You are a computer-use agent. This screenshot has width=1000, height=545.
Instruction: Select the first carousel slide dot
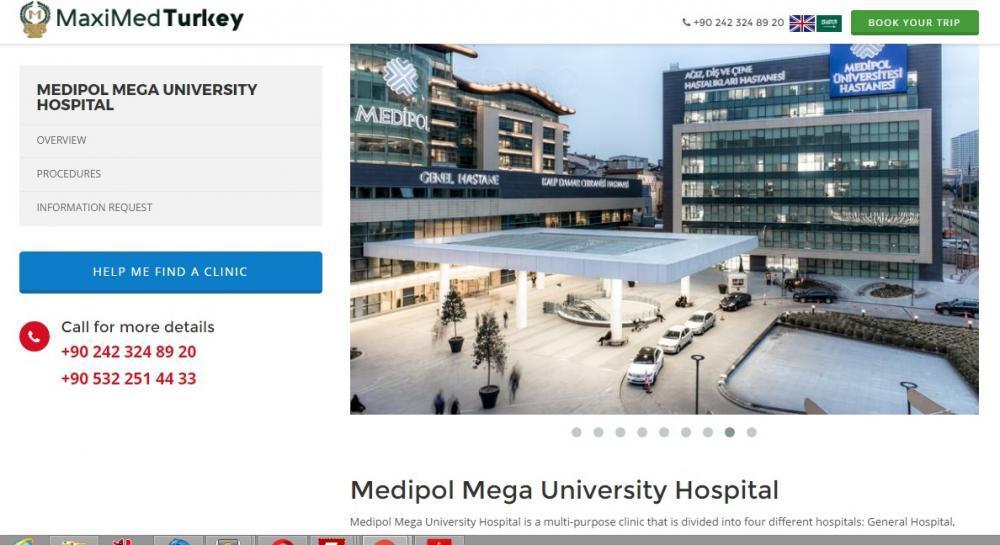click(577, 432)
